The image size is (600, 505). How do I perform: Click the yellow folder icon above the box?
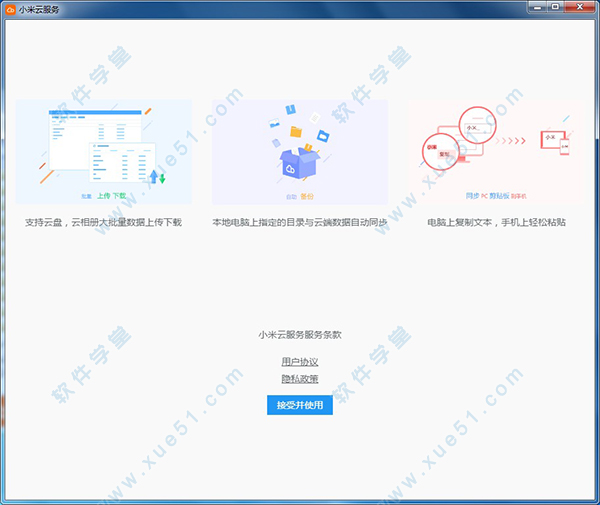295,131
